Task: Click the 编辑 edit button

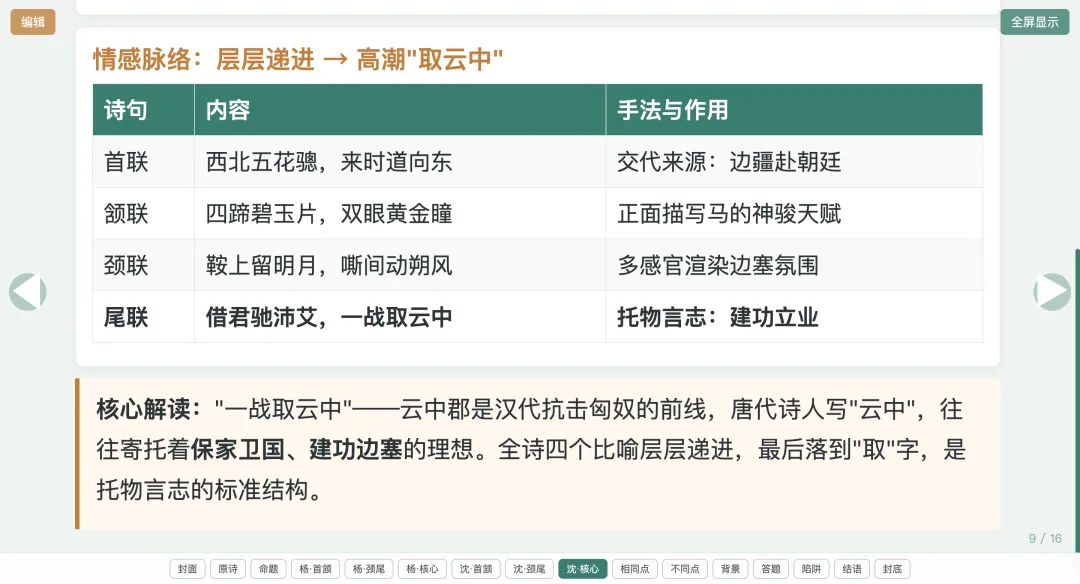Action: coord(32,22)
